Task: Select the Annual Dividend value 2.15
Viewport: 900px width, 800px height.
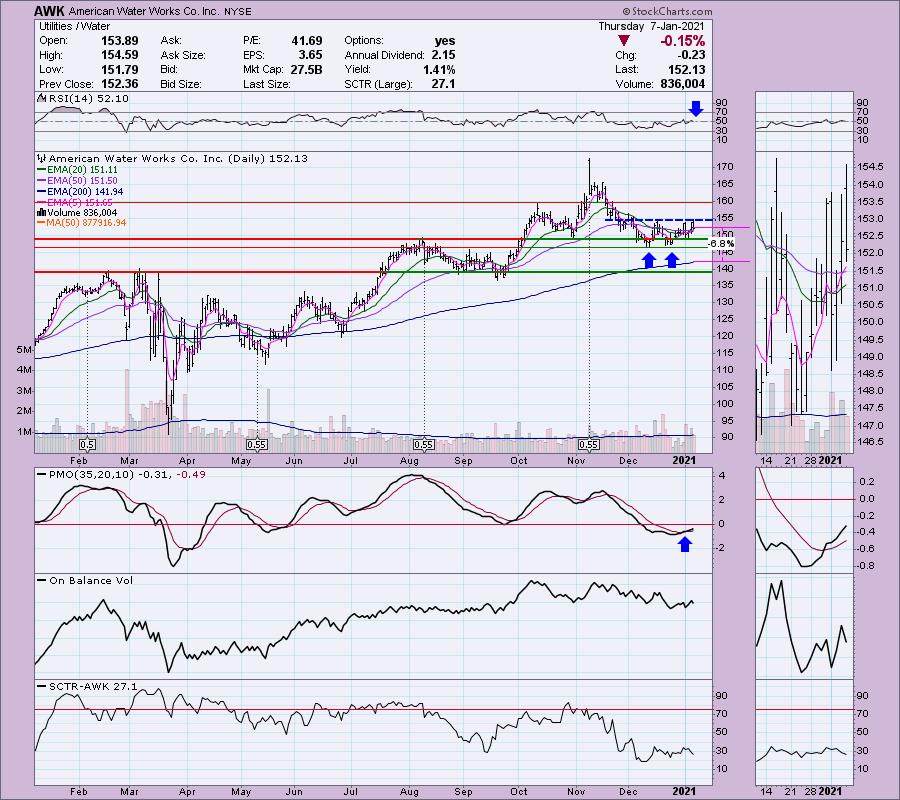Action: (443, 55)
